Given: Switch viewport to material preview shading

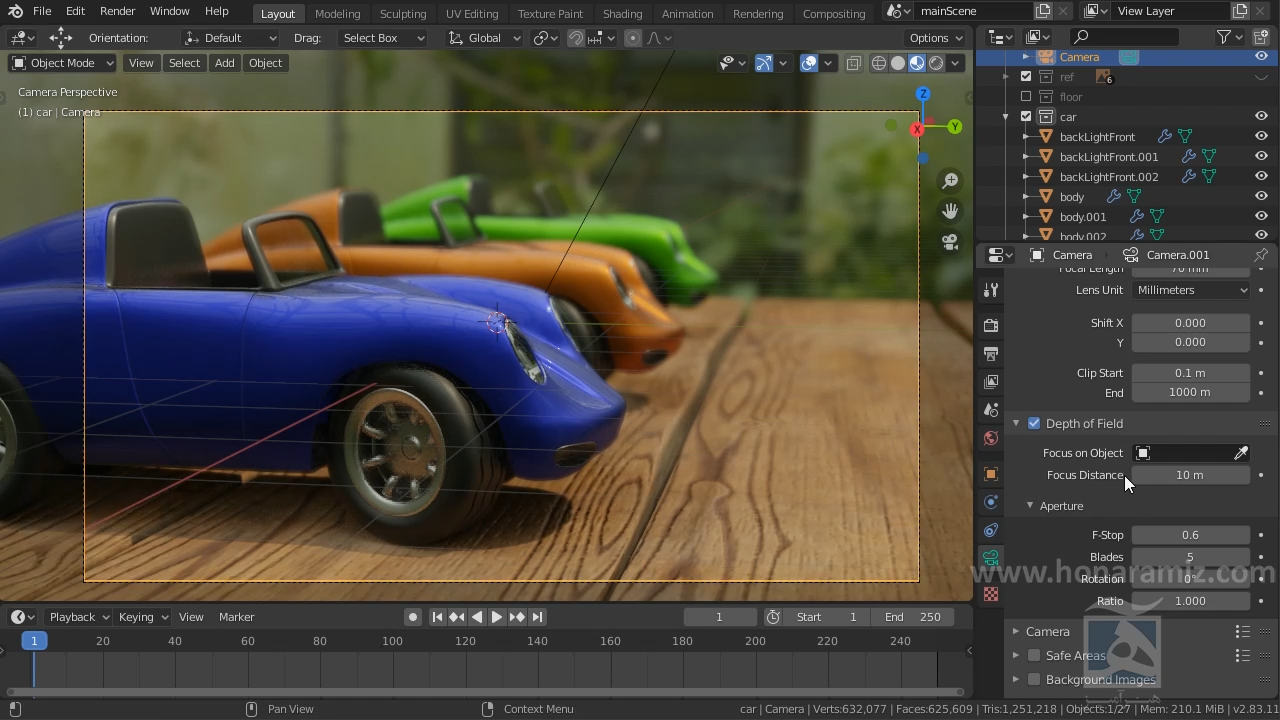Looking at the screenshot, I should [x=917, y=63].
